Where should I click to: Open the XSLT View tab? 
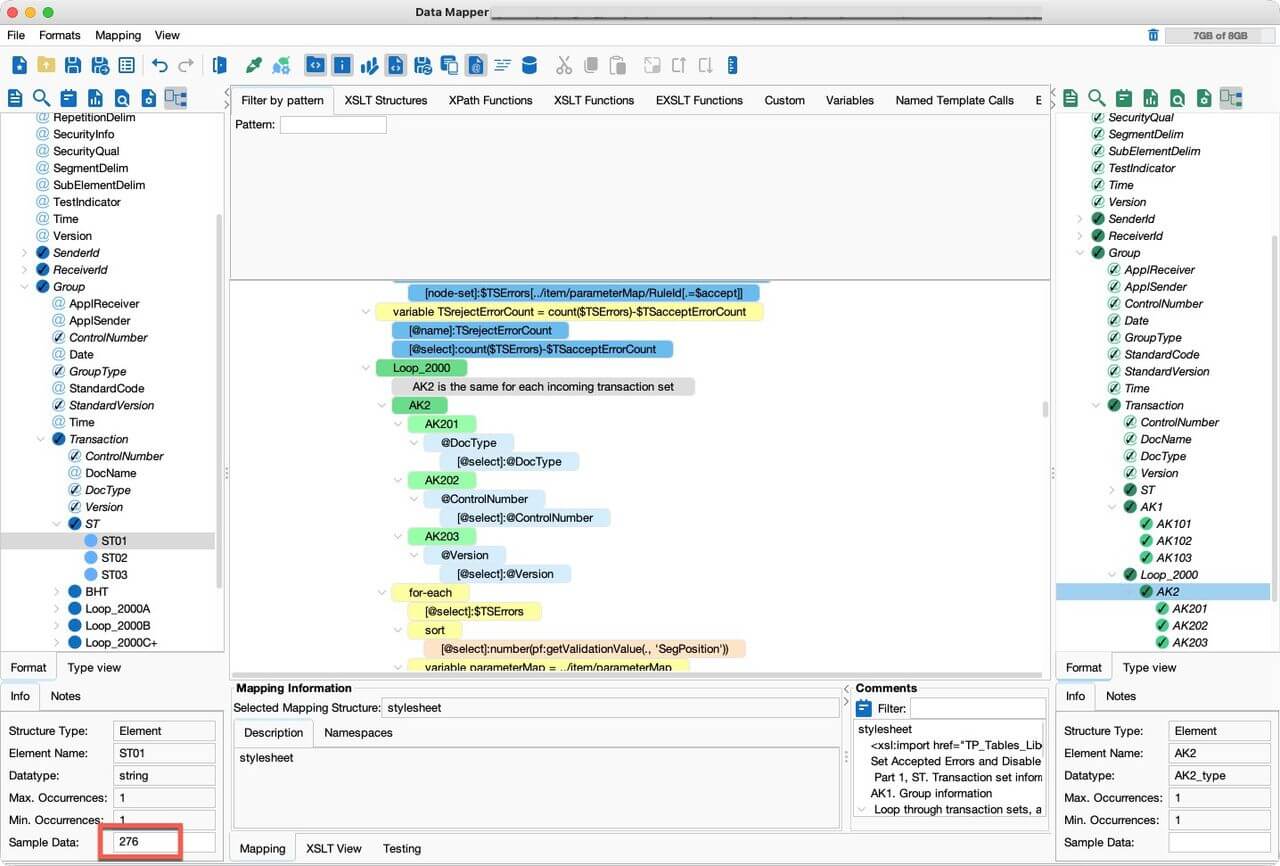[x=334, y=848]
